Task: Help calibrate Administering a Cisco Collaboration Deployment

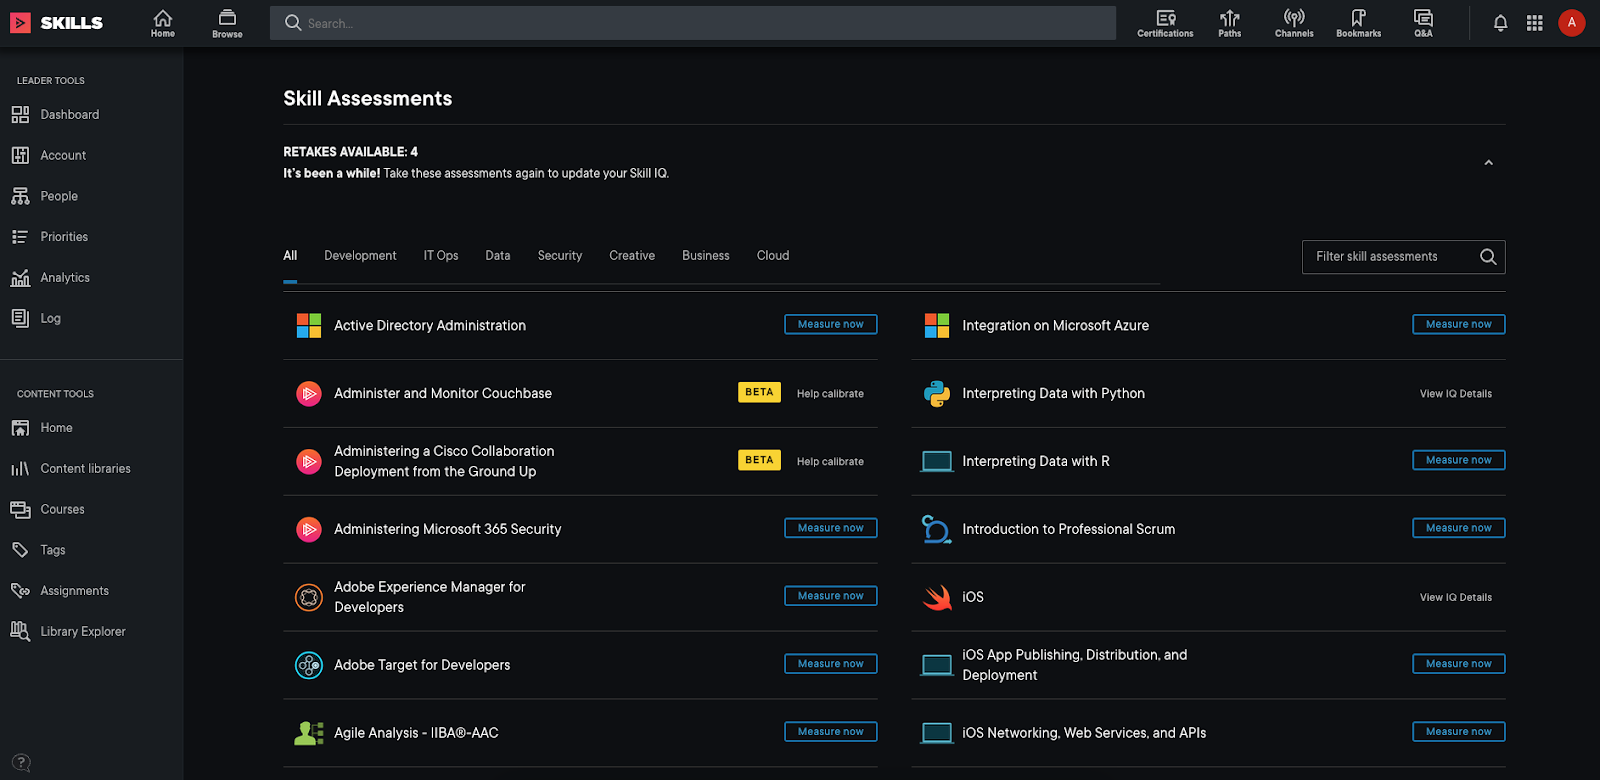Action: [830, 462]
